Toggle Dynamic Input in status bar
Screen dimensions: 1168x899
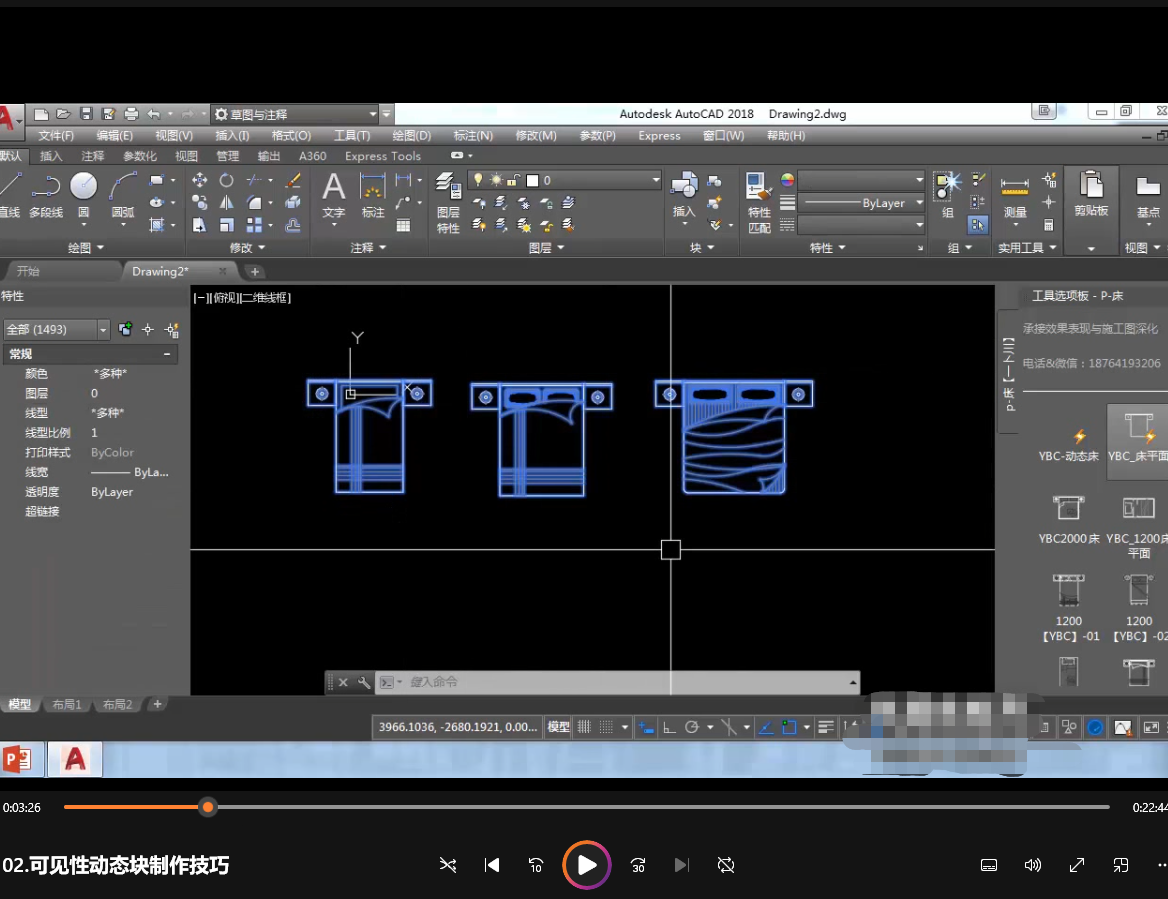coord(646,727)
